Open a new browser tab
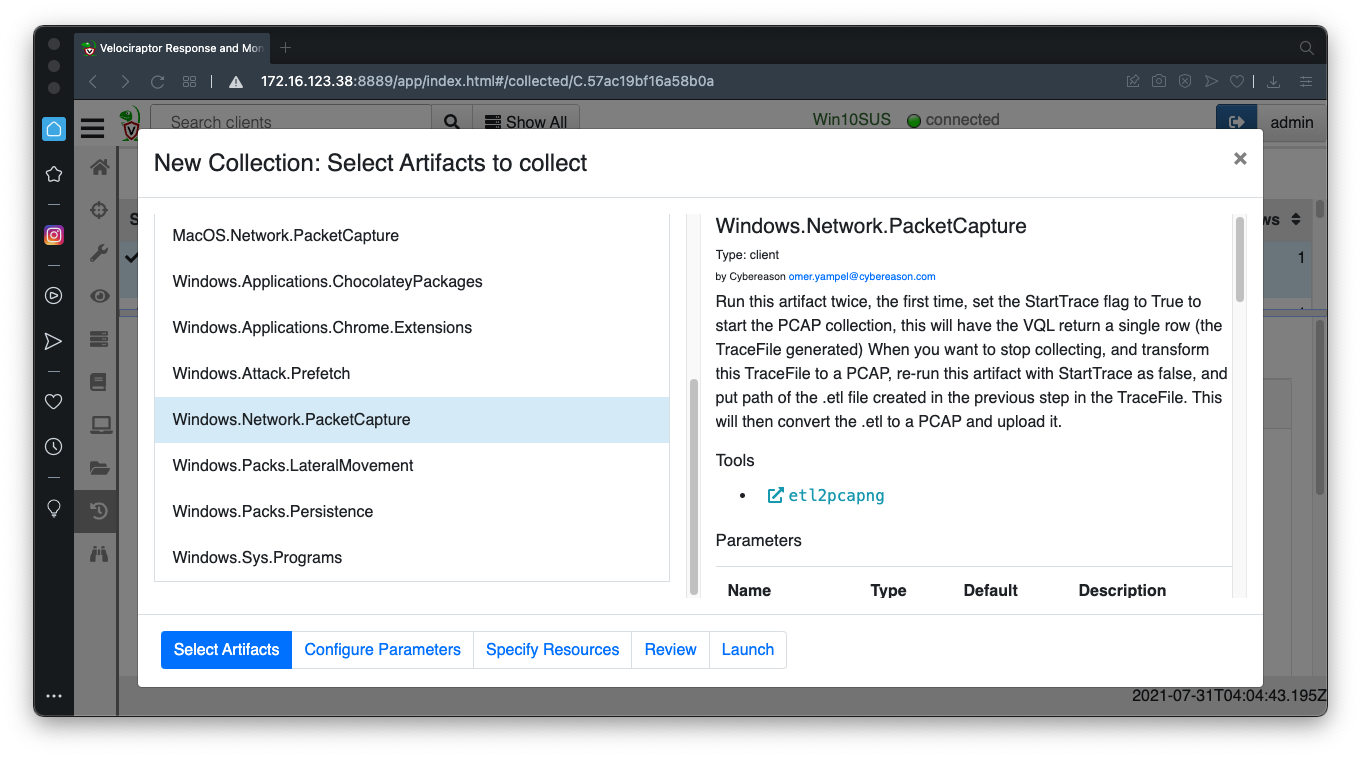This screenshot has height=758, width=1361. click(285, 47)
